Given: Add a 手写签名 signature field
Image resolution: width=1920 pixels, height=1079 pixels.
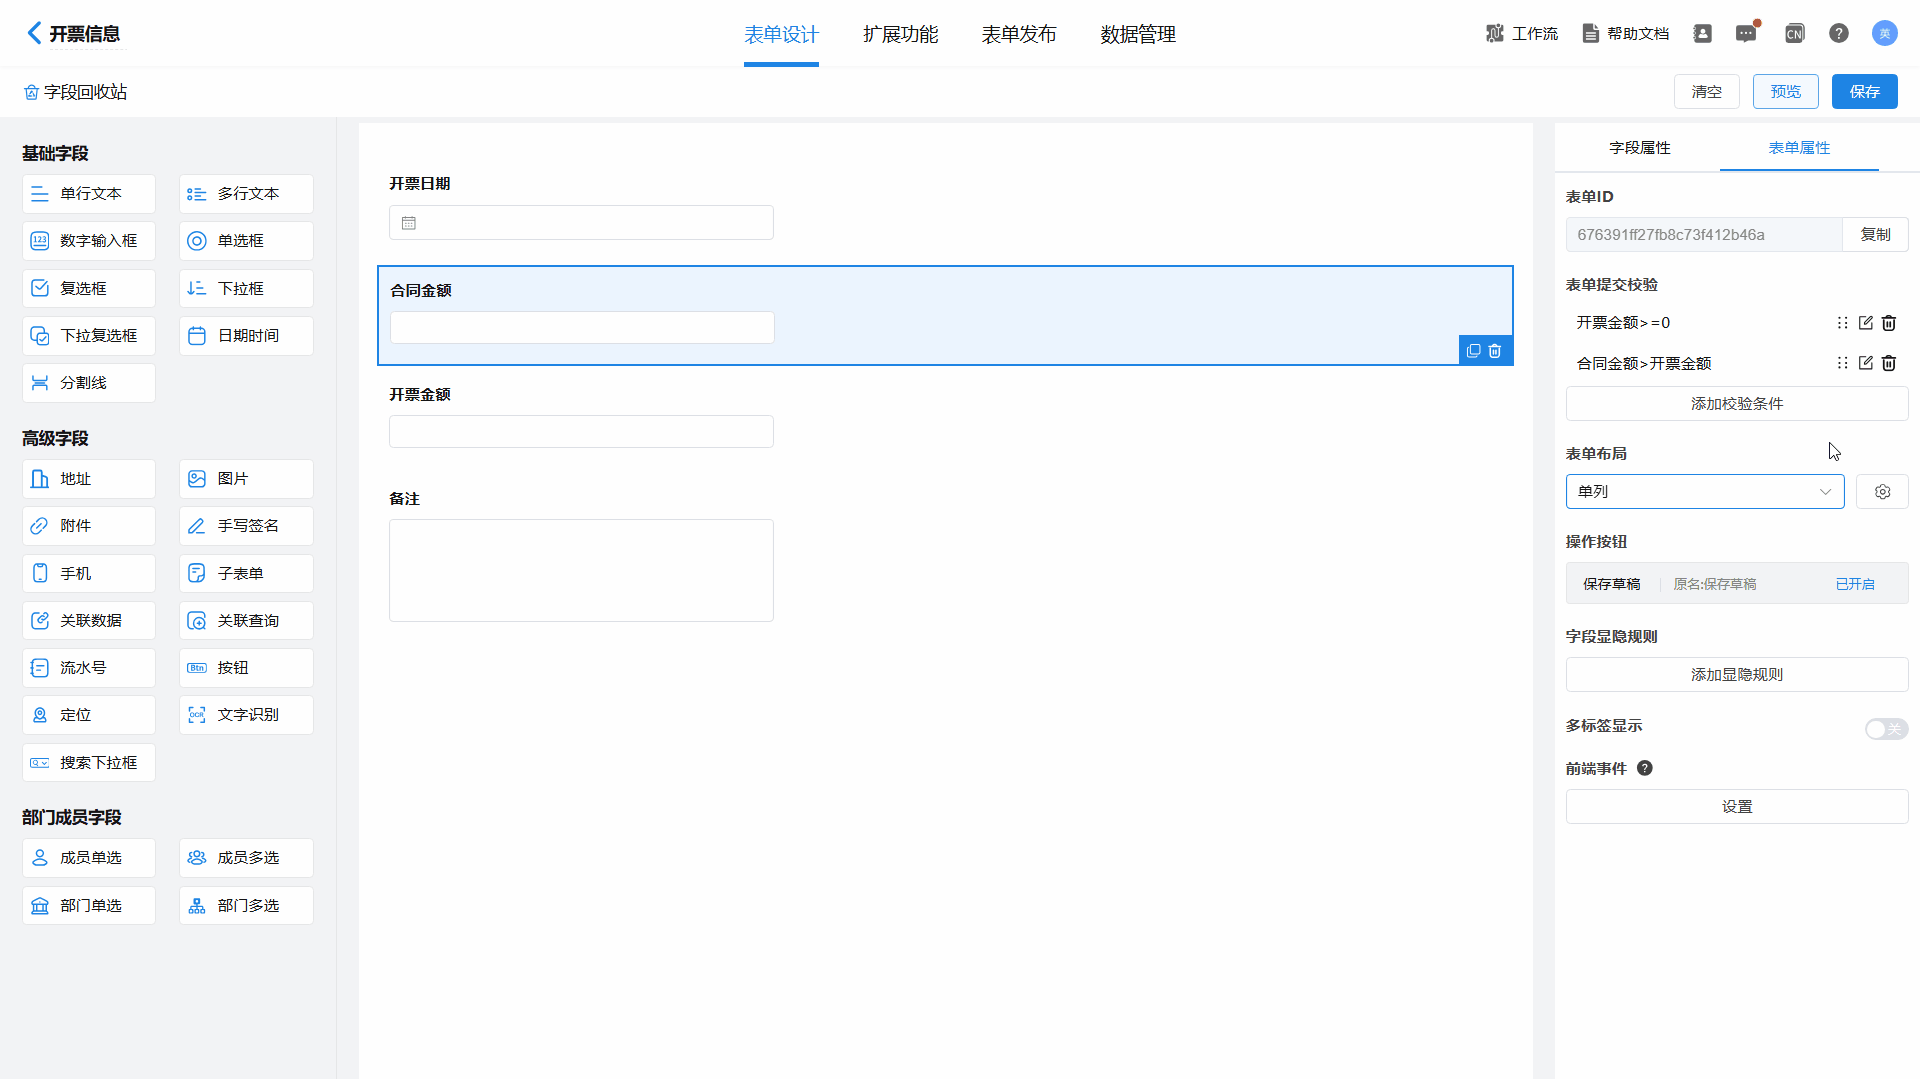Looking at the screenshot, I should tap(246, 526).
